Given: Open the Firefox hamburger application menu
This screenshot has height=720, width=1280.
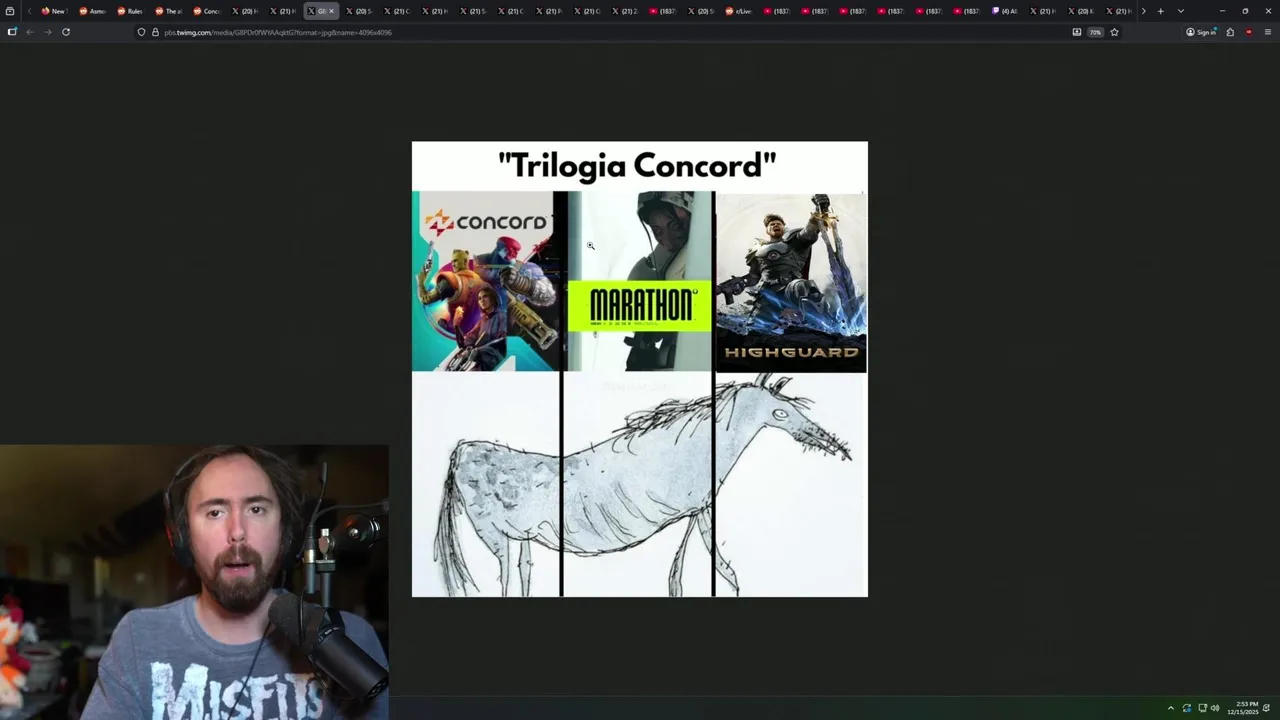Looking at the screenshot, I should coord(1267,32).
